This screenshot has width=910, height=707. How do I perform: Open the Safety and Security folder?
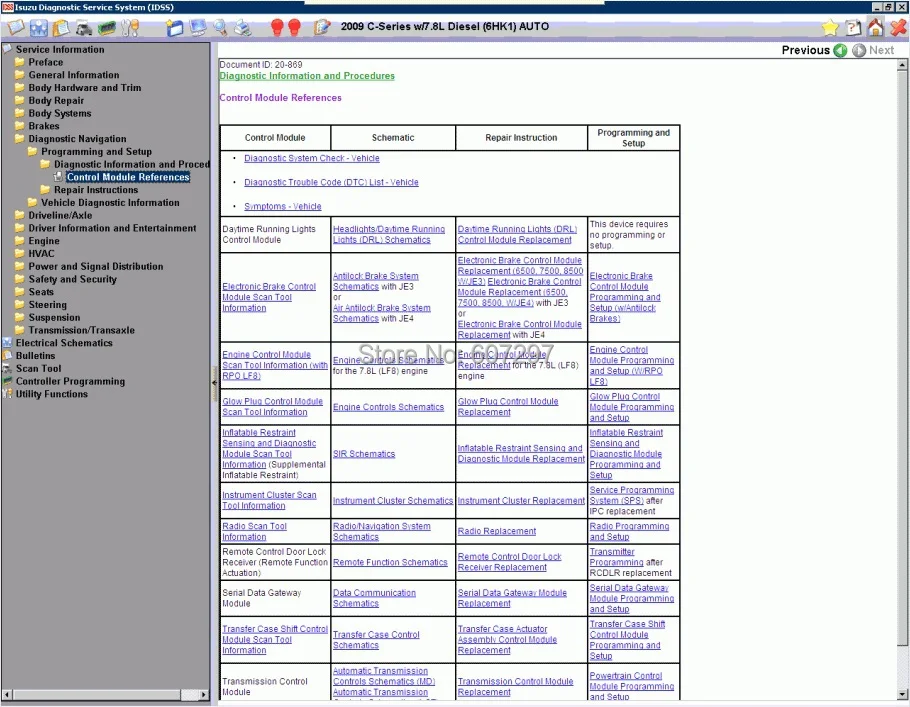[x=73, y=279]
